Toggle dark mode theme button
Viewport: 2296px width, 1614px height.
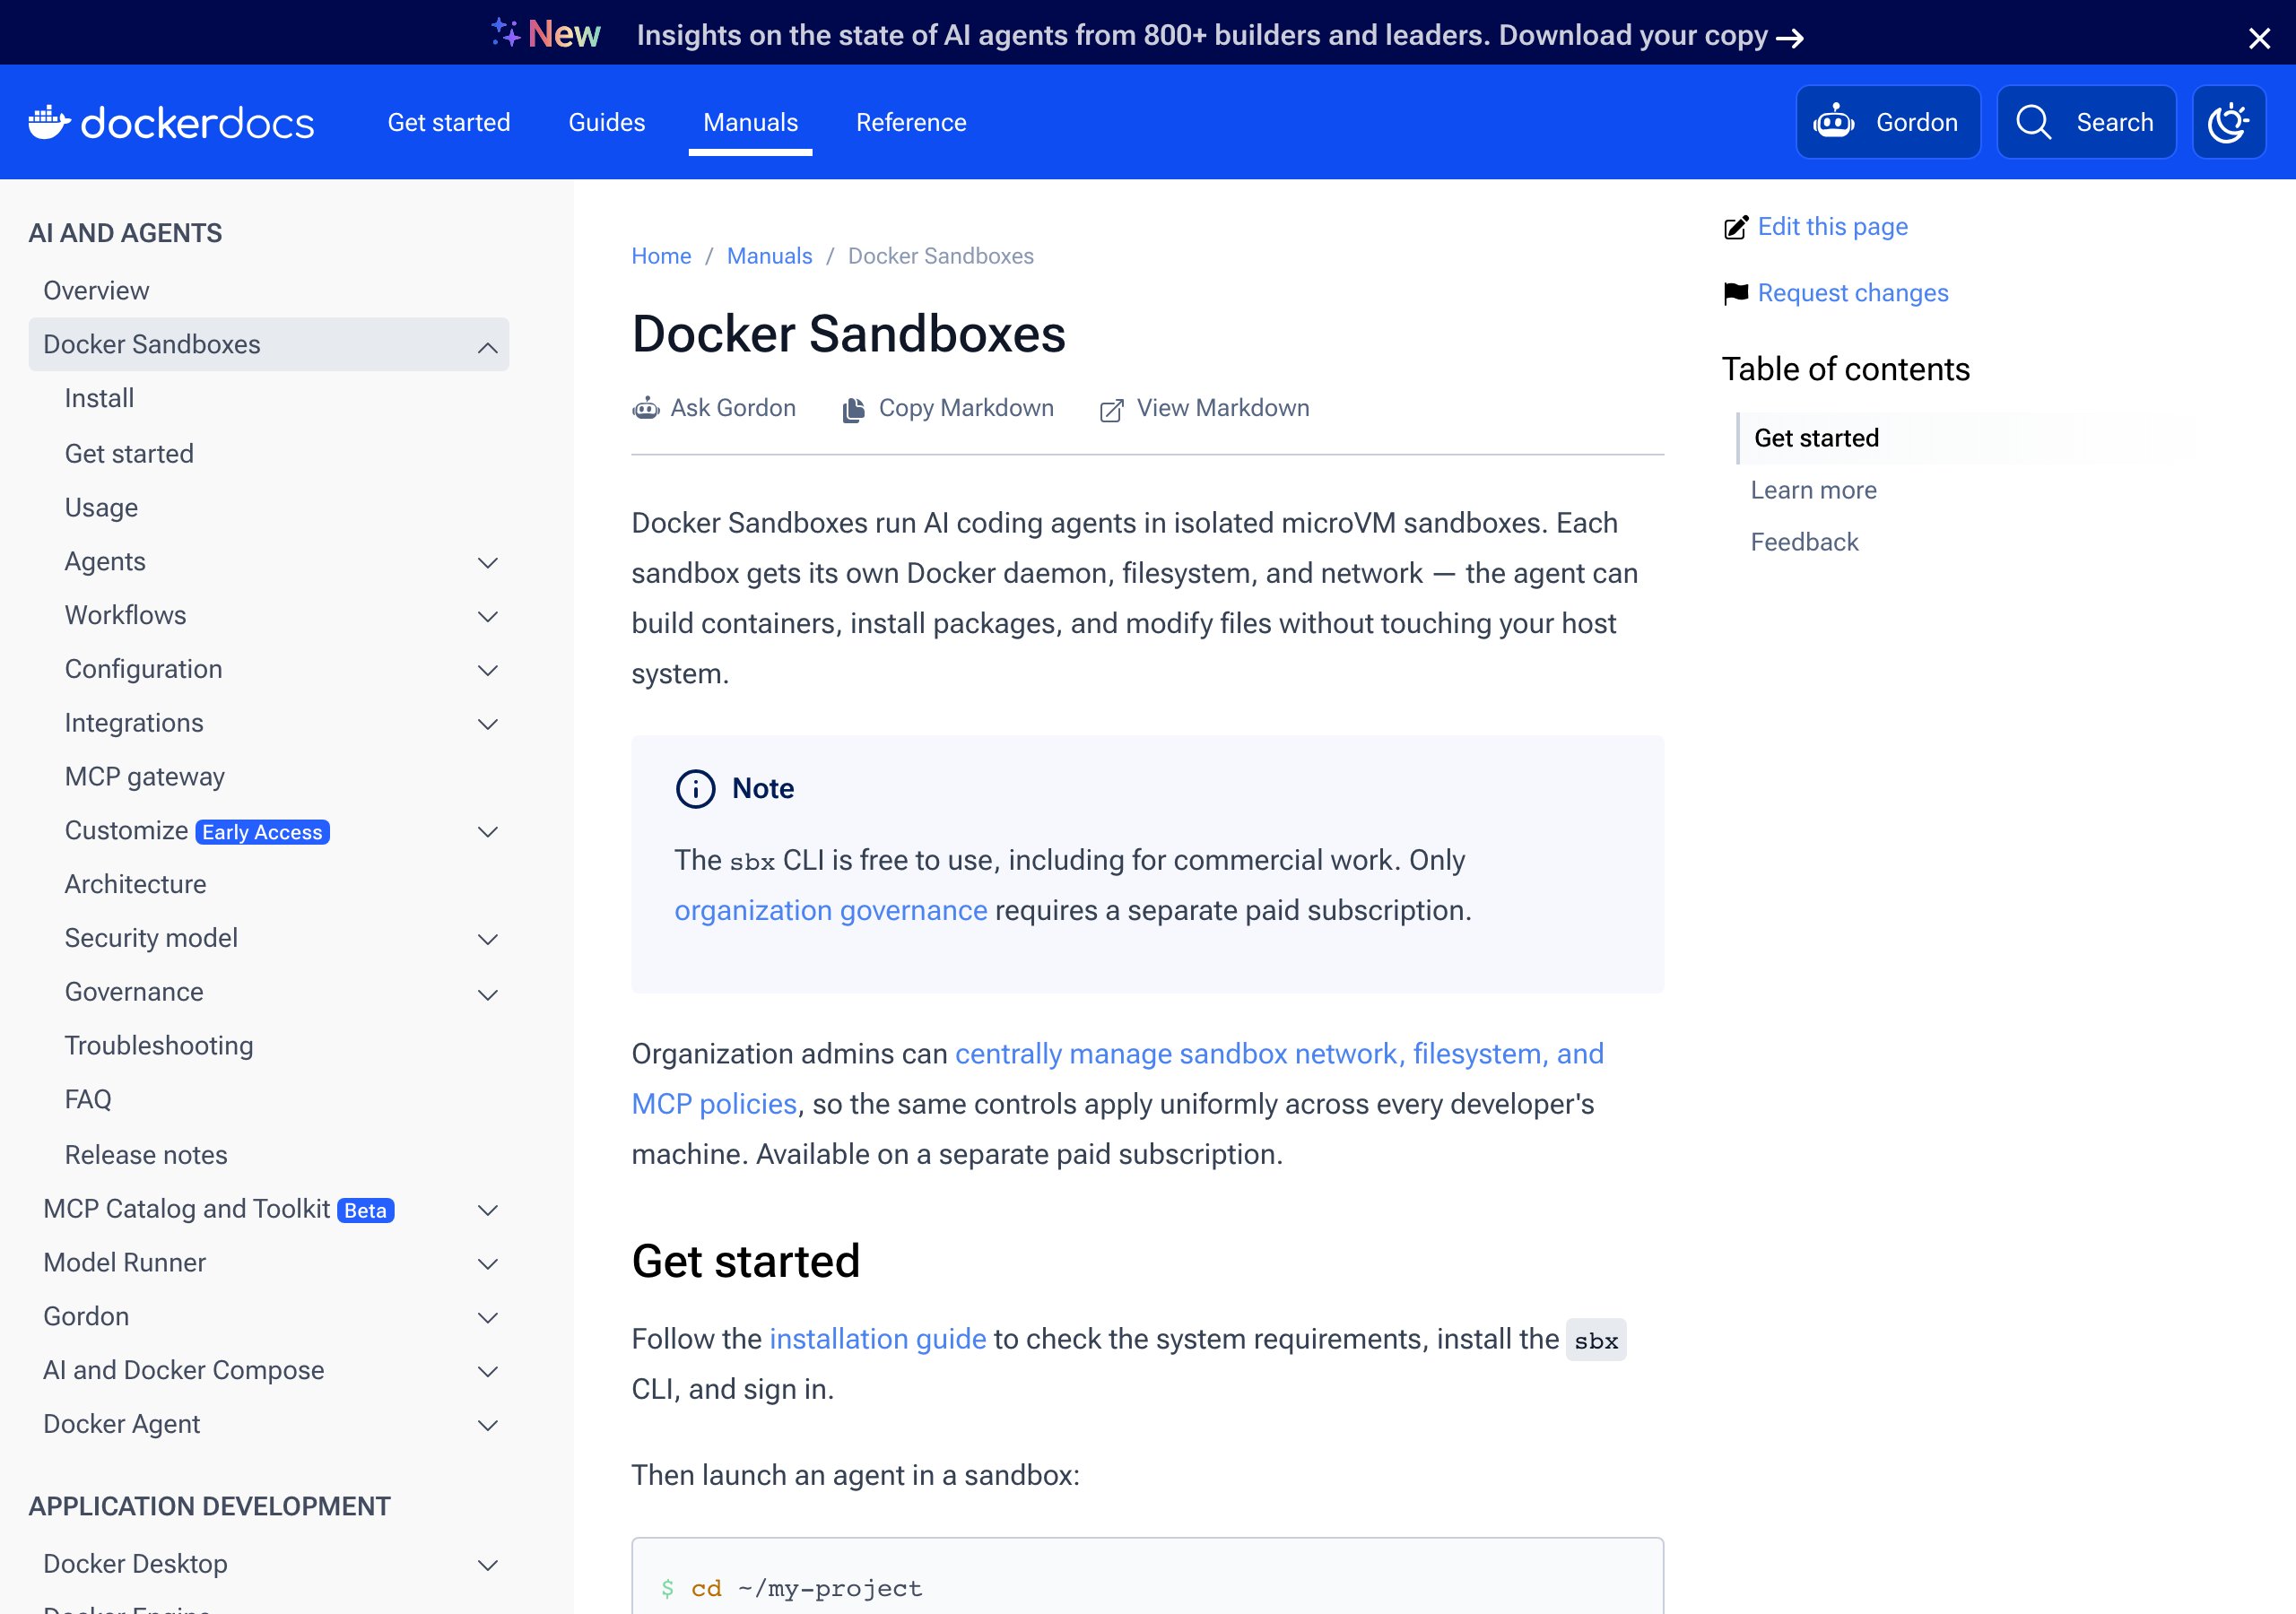pos(2229,122)
